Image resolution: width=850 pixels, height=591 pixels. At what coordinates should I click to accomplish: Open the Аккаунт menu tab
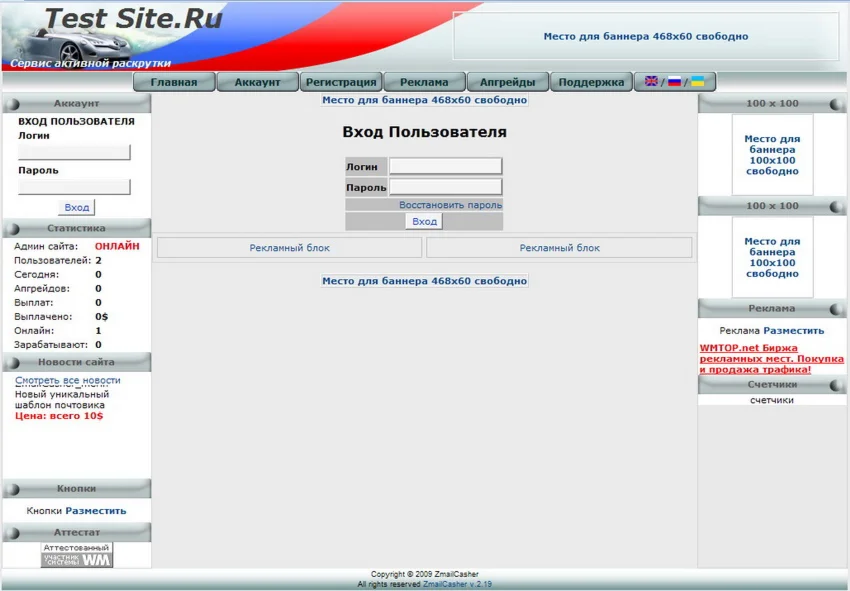click(257, 82)
